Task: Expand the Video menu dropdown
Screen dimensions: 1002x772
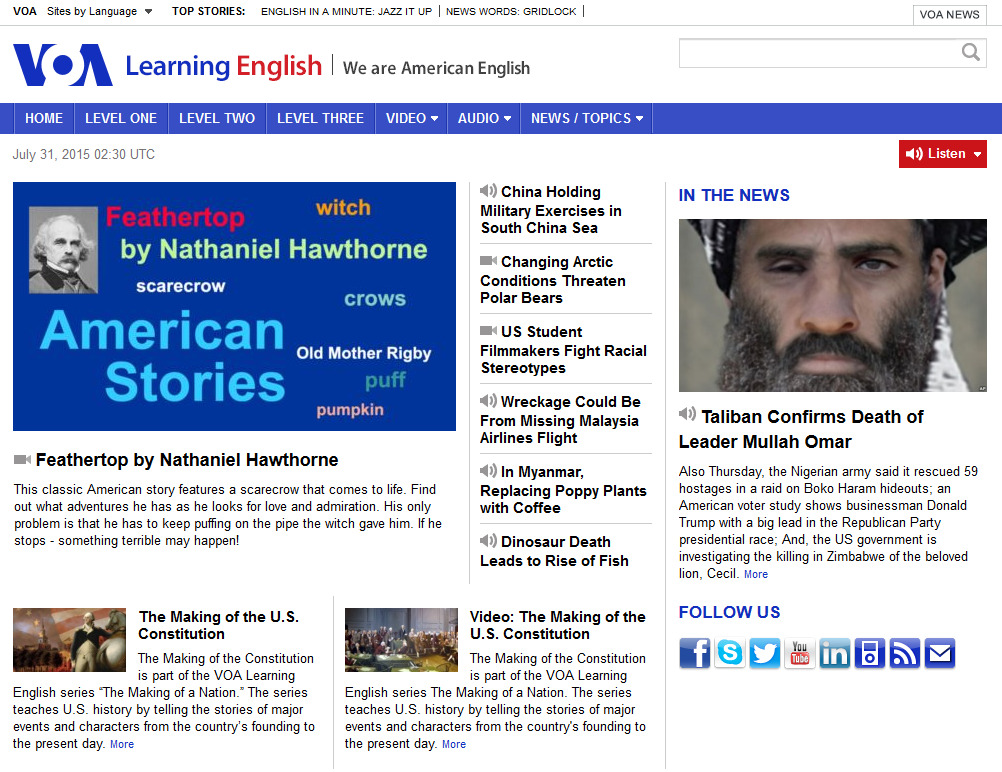Action: 412,118
